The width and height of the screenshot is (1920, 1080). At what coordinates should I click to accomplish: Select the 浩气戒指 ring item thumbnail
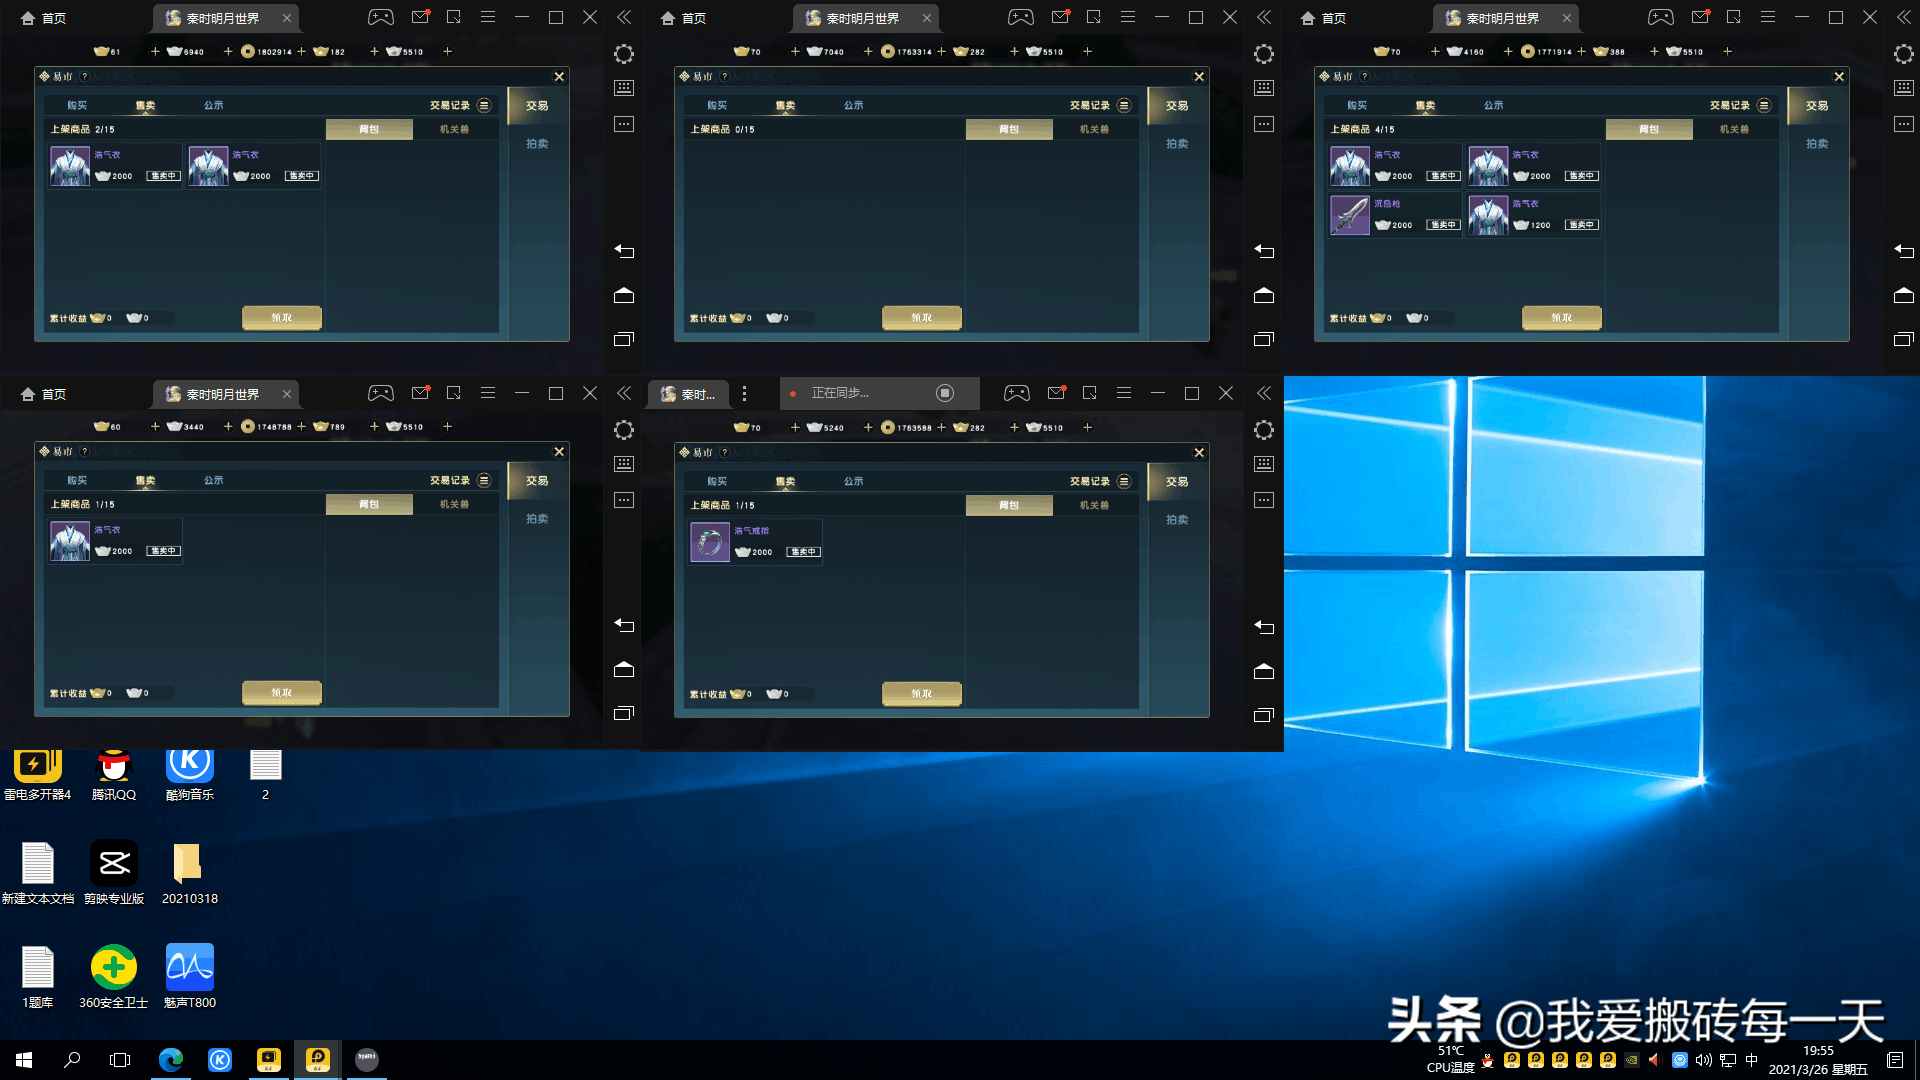709,543
